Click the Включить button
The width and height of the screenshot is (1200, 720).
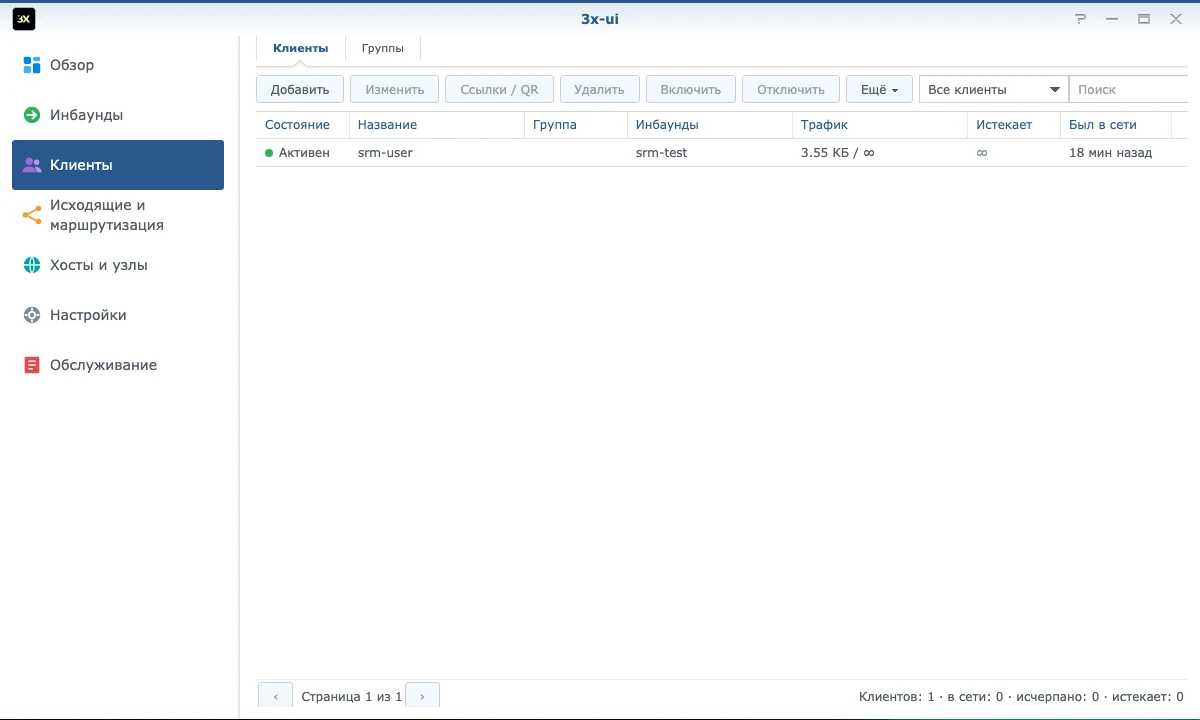[x=691, y=89]
